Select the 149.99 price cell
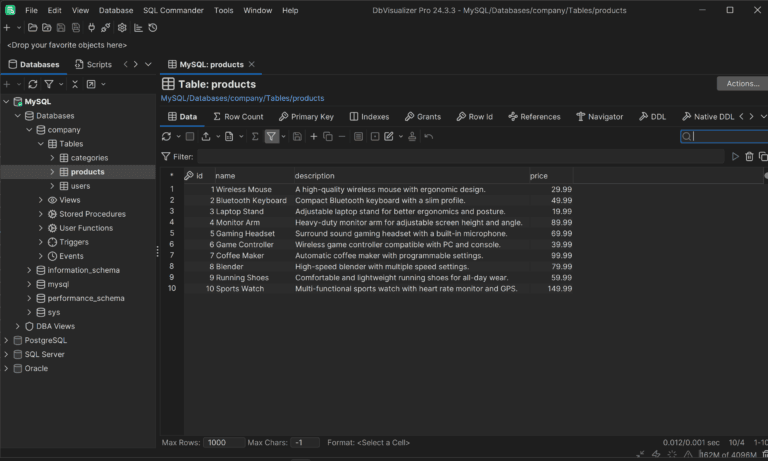This screenshot has width=768, height=461. pyautogui.click(x=551, y=289)
